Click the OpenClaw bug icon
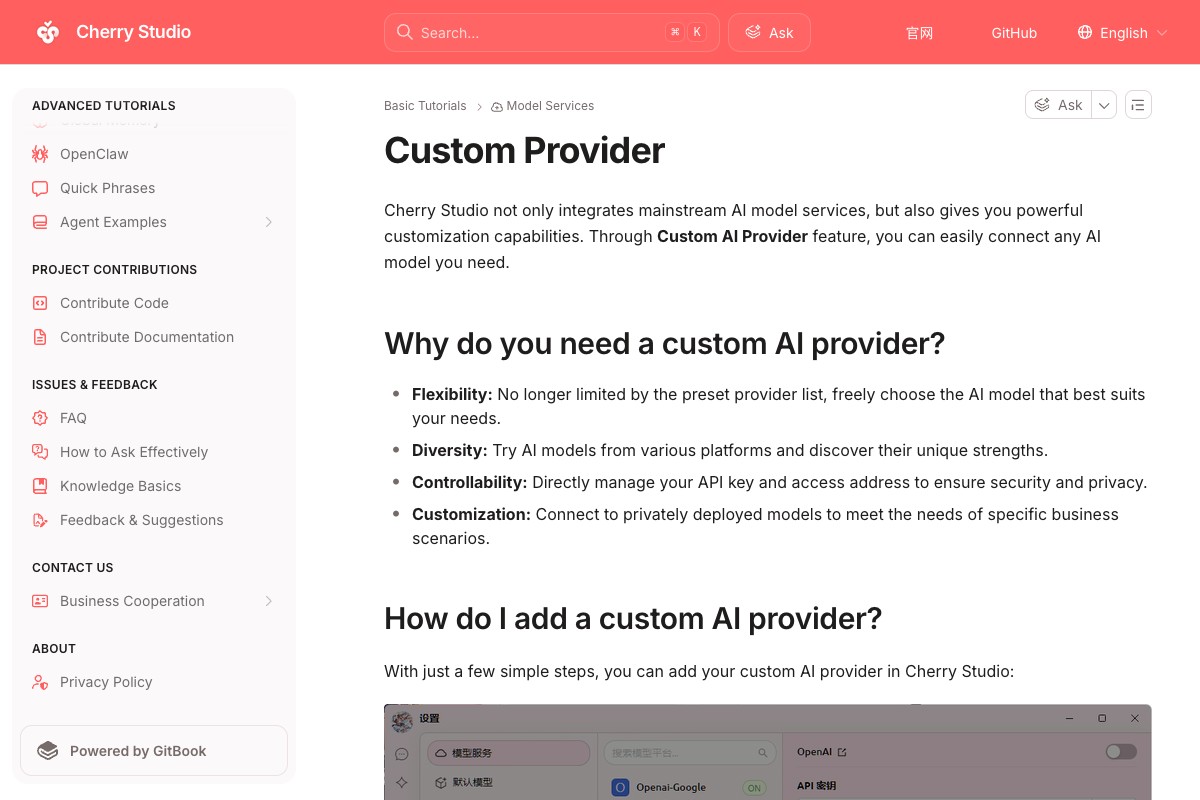 [x=40, y=154]
